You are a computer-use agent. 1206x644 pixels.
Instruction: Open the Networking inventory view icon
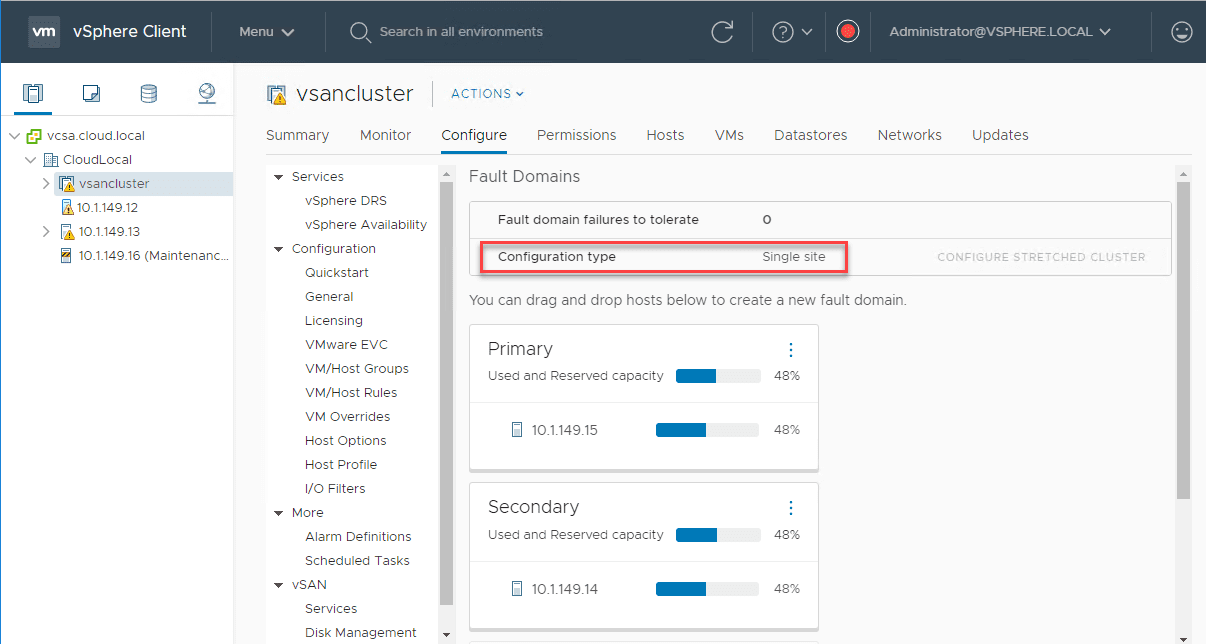(206, 94)
